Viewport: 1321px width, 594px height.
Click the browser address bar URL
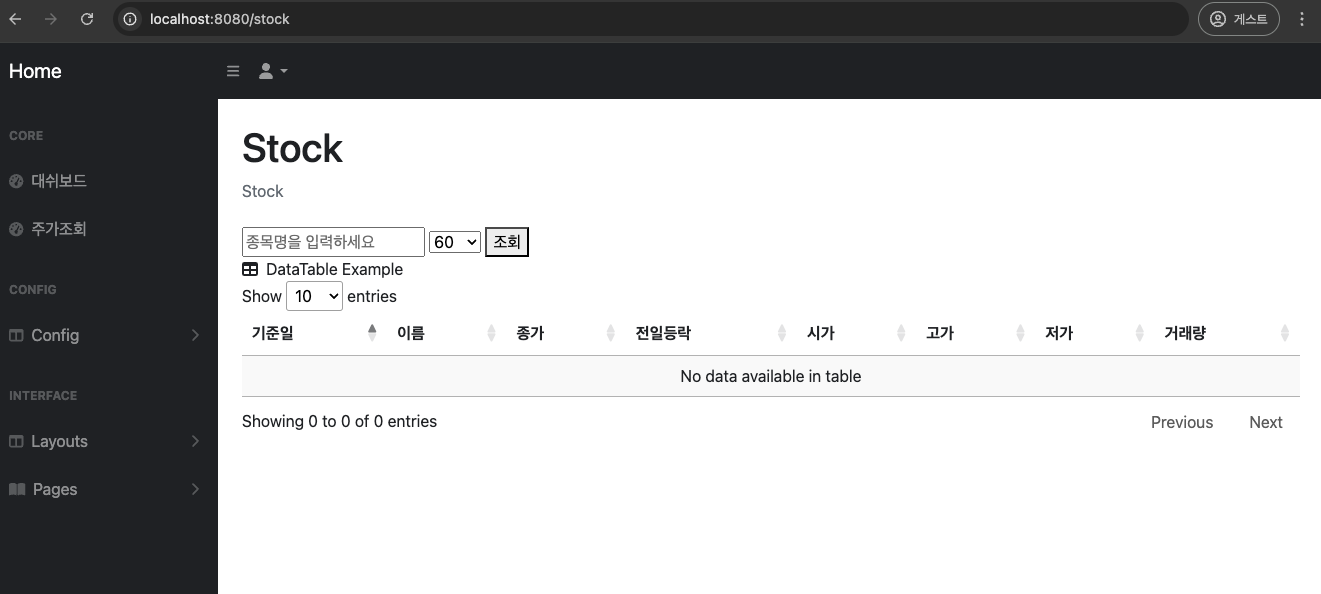[219, 19]
